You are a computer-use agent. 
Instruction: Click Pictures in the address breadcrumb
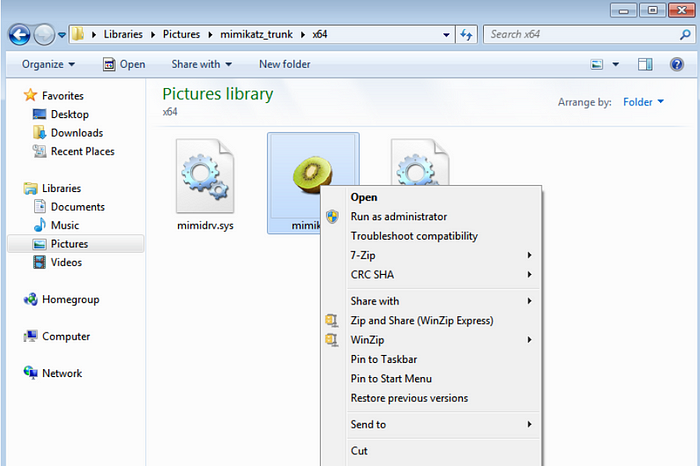[181, 34]
